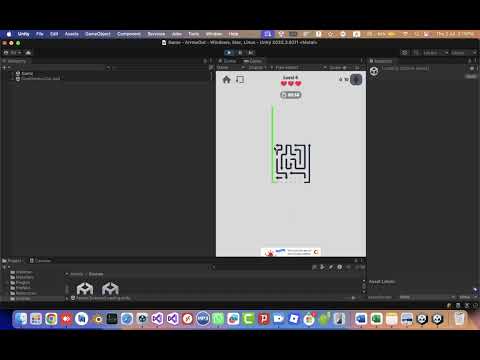Switch to the Scene view tab

click(227, 61)
